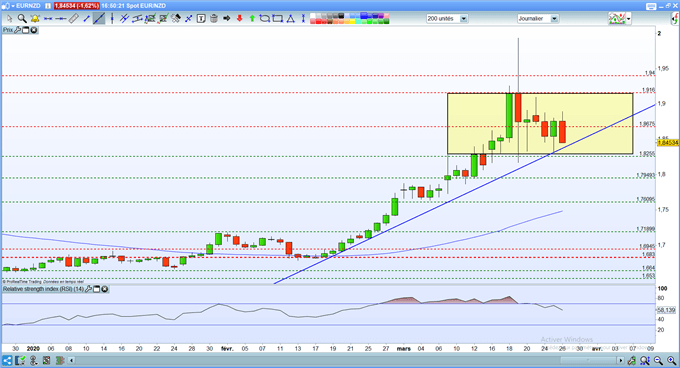Click the 1,76095 price level label
This screenshot has width=680, height=368.
(646, 199)
